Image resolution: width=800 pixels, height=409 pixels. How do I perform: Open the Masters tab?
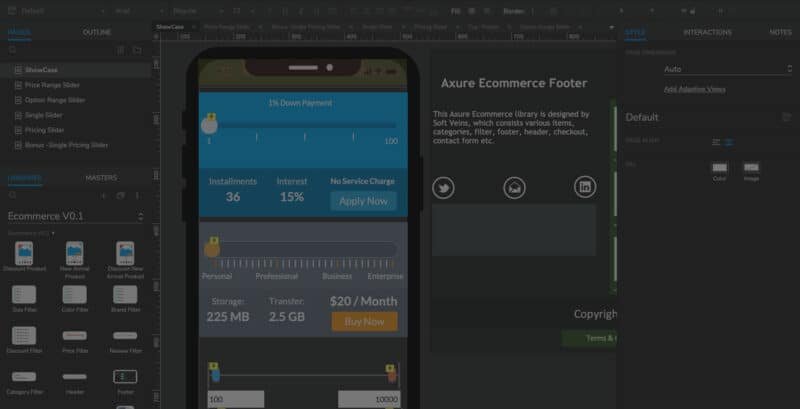[101, 177]
